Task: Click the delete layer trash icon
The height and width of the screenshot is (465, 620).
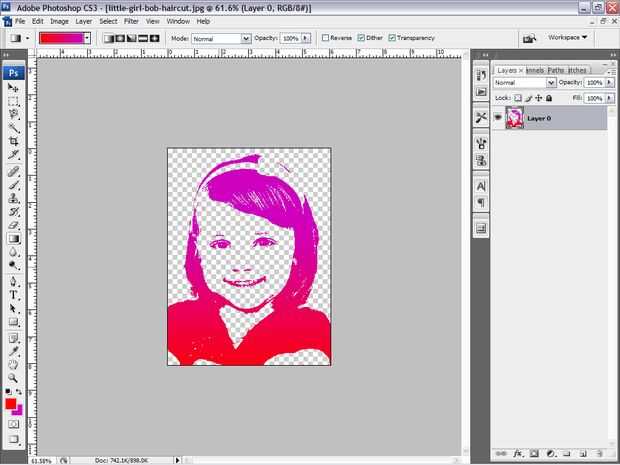Action: [x=597, y=454]
